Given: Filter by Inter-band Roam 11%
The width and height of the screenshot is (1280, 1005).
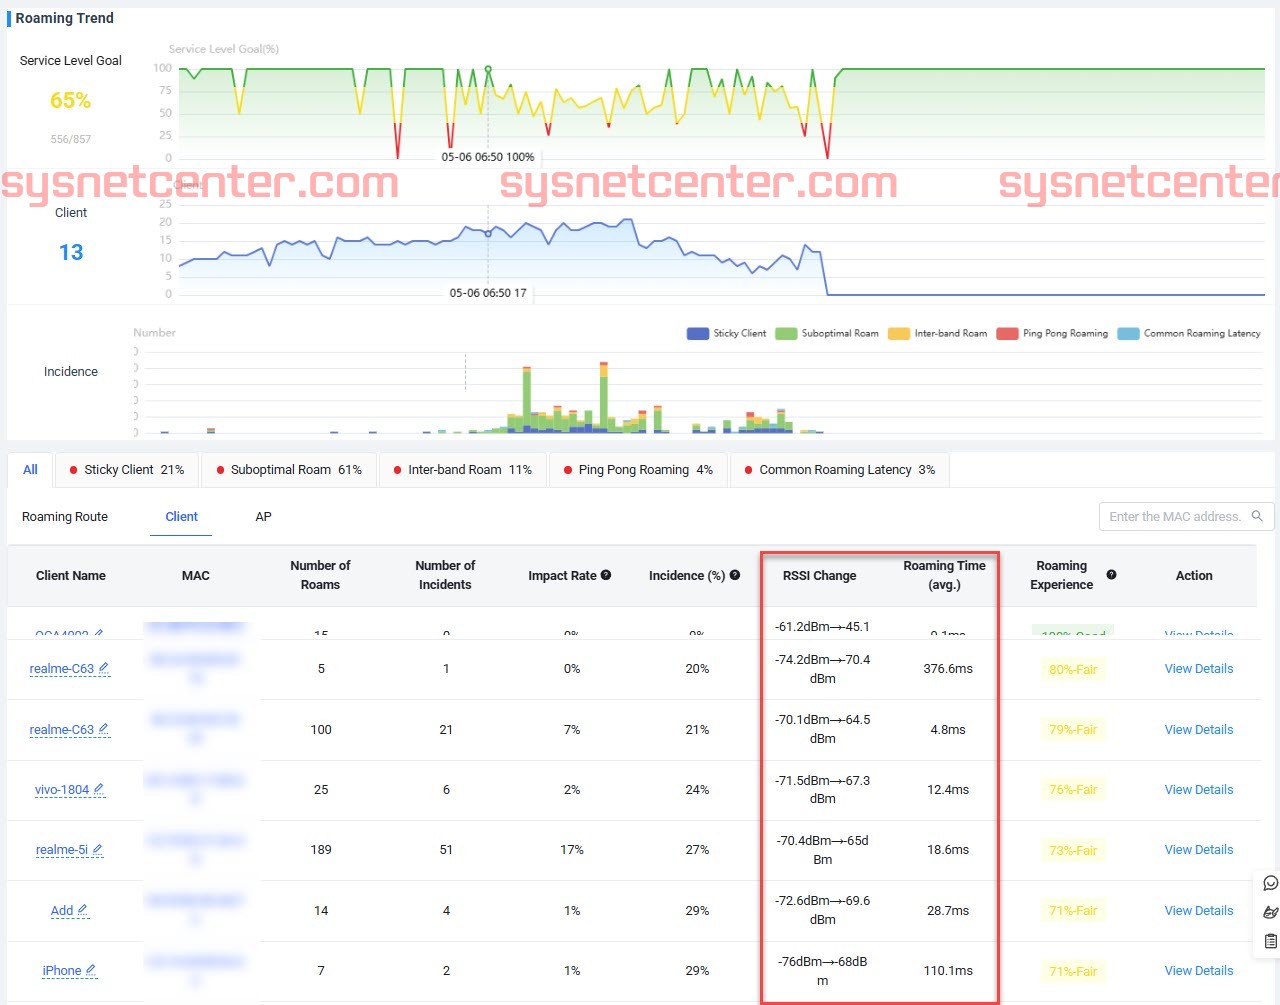Looking at the screenshot, I should (462, 469).
